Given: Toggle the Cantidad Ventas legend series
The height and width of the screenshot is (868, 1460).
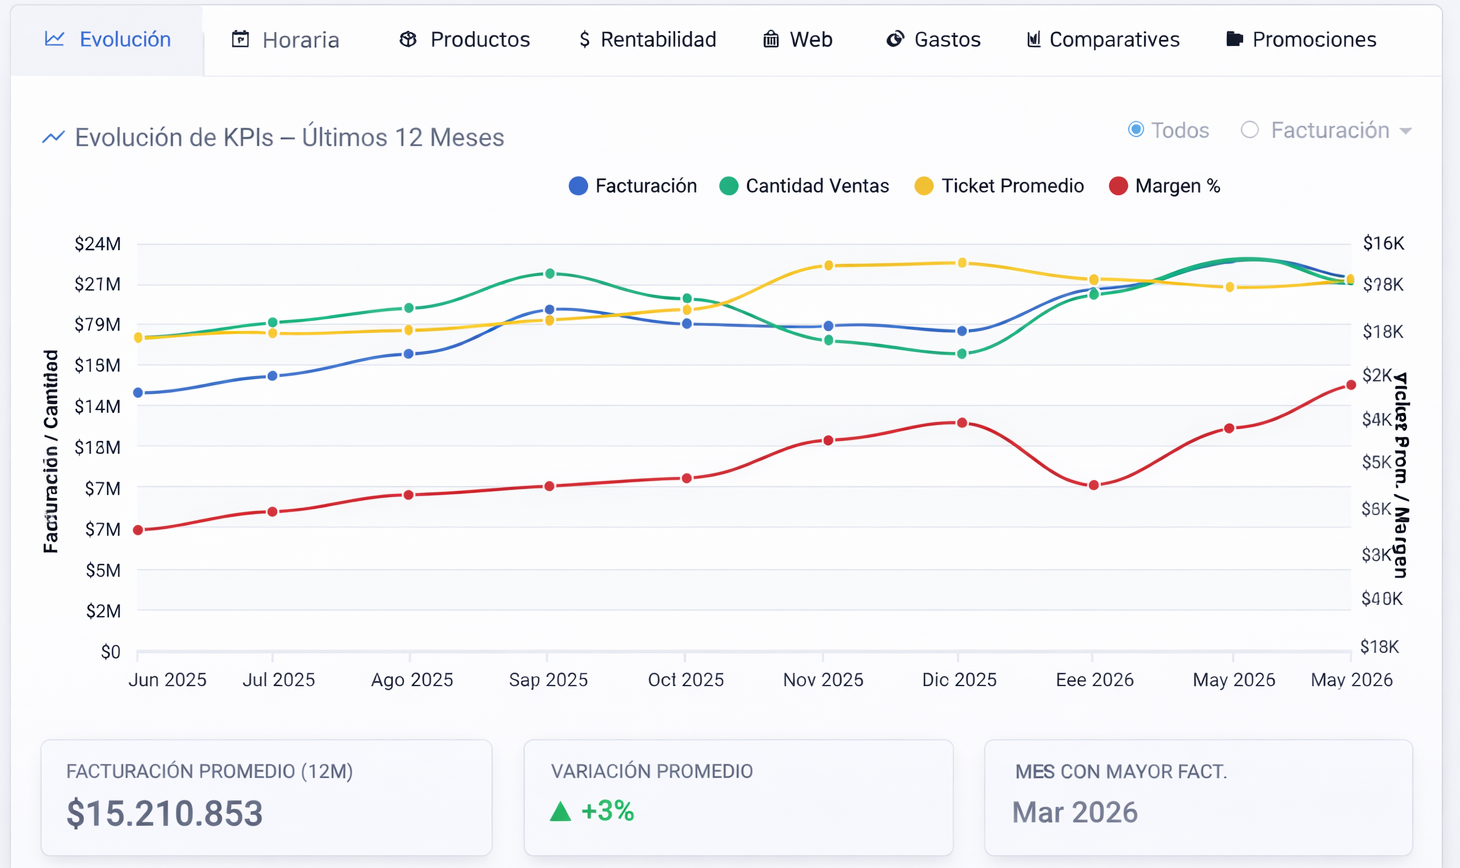Looking at the screenshot, I should tap(804, 186).
